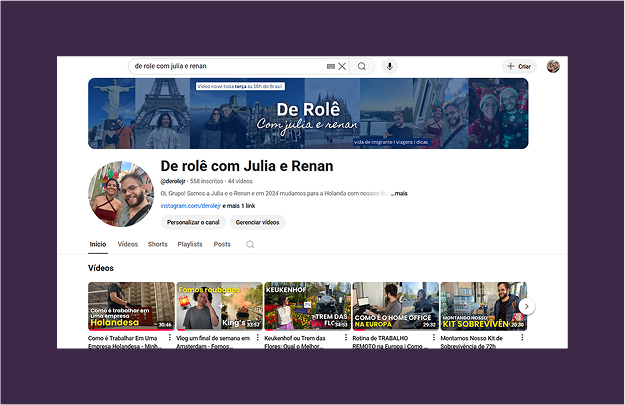The width and height of the screenshot is (625, 405).
Task: Open the Posts tab
Action: click(x=222, y=244)
